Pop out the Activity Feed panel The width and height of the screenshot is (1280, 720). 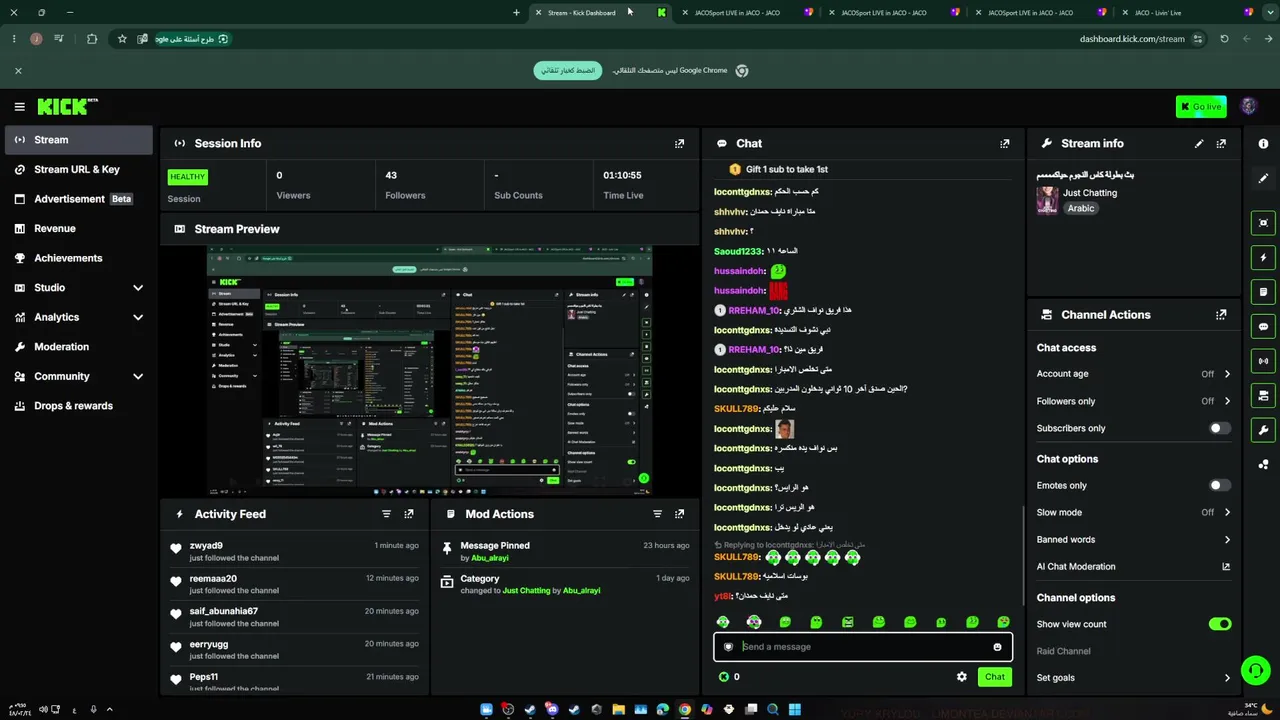point(409,514)
